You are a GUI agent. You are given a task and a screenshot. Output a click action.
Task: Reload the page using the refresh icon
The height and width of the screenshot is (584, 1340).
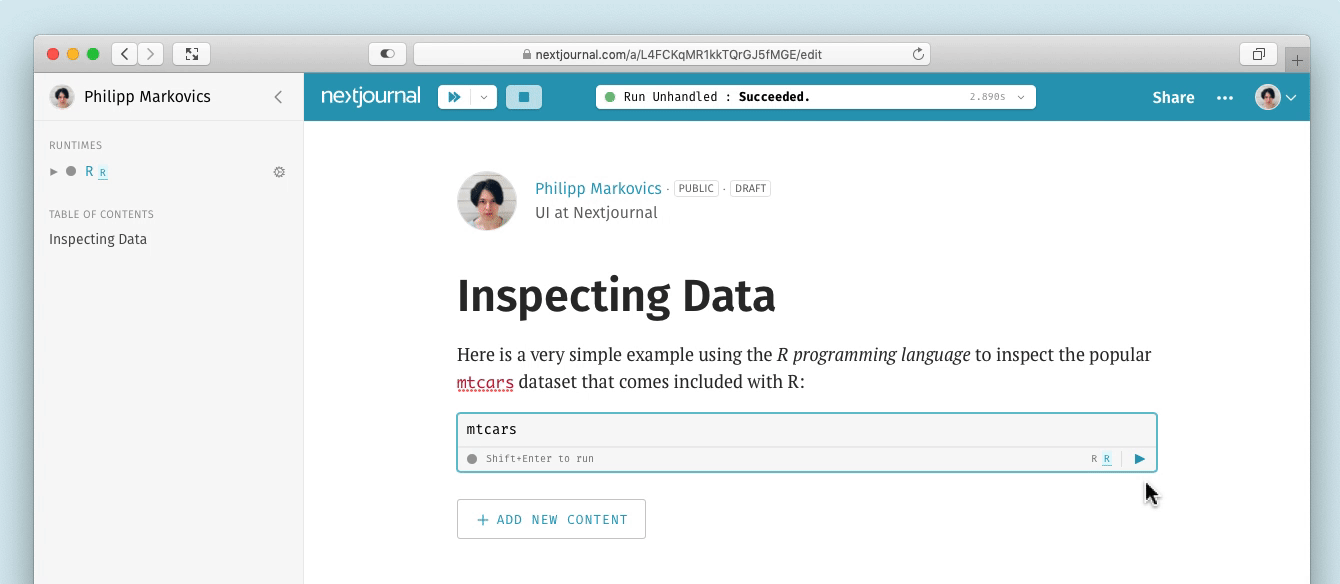tap(918, 54)
